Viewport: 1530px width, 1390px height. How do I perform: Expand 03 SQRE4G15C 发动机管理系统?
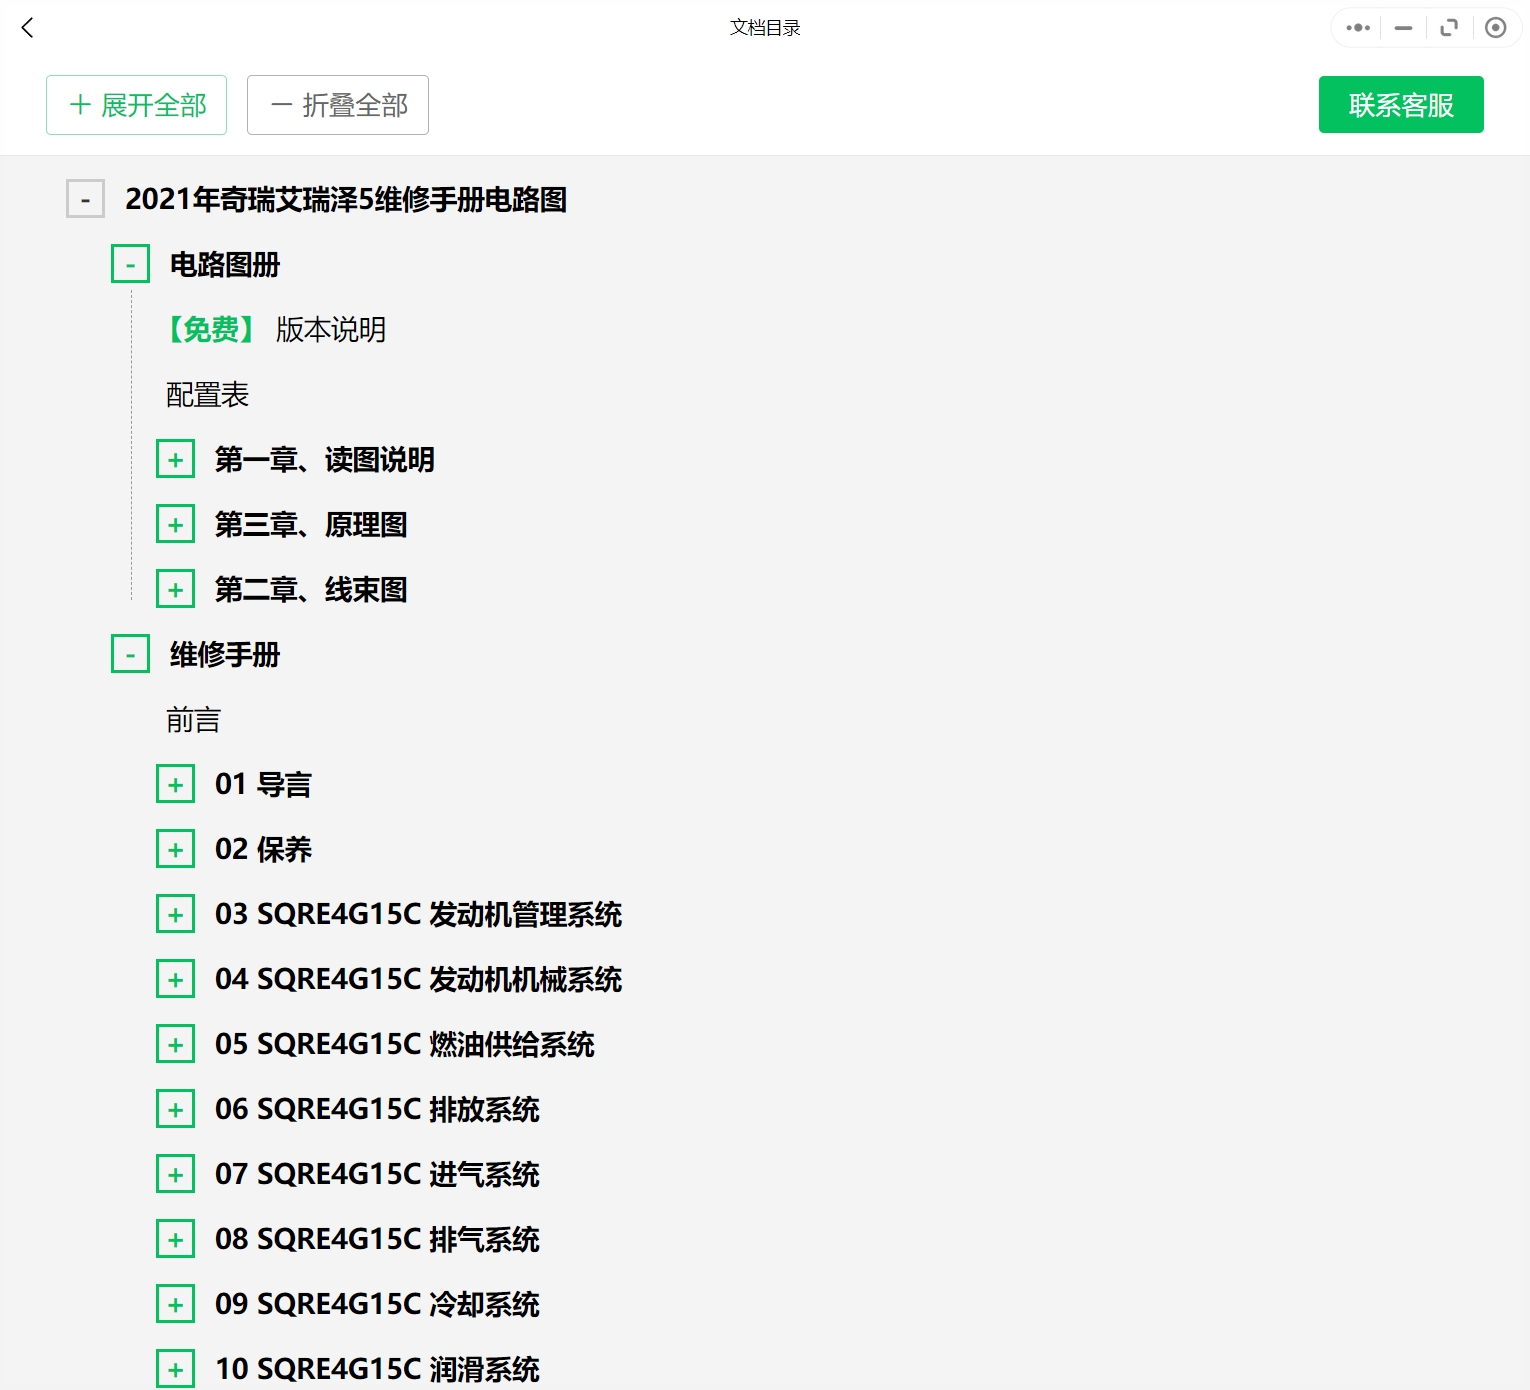click(175, 915)
